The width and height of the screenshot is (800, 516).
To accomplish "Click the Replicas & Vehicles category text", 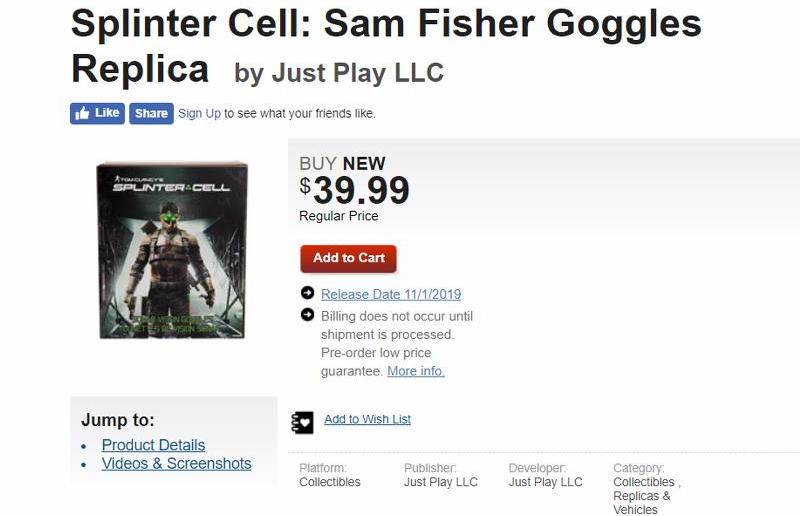I will 641,502.
